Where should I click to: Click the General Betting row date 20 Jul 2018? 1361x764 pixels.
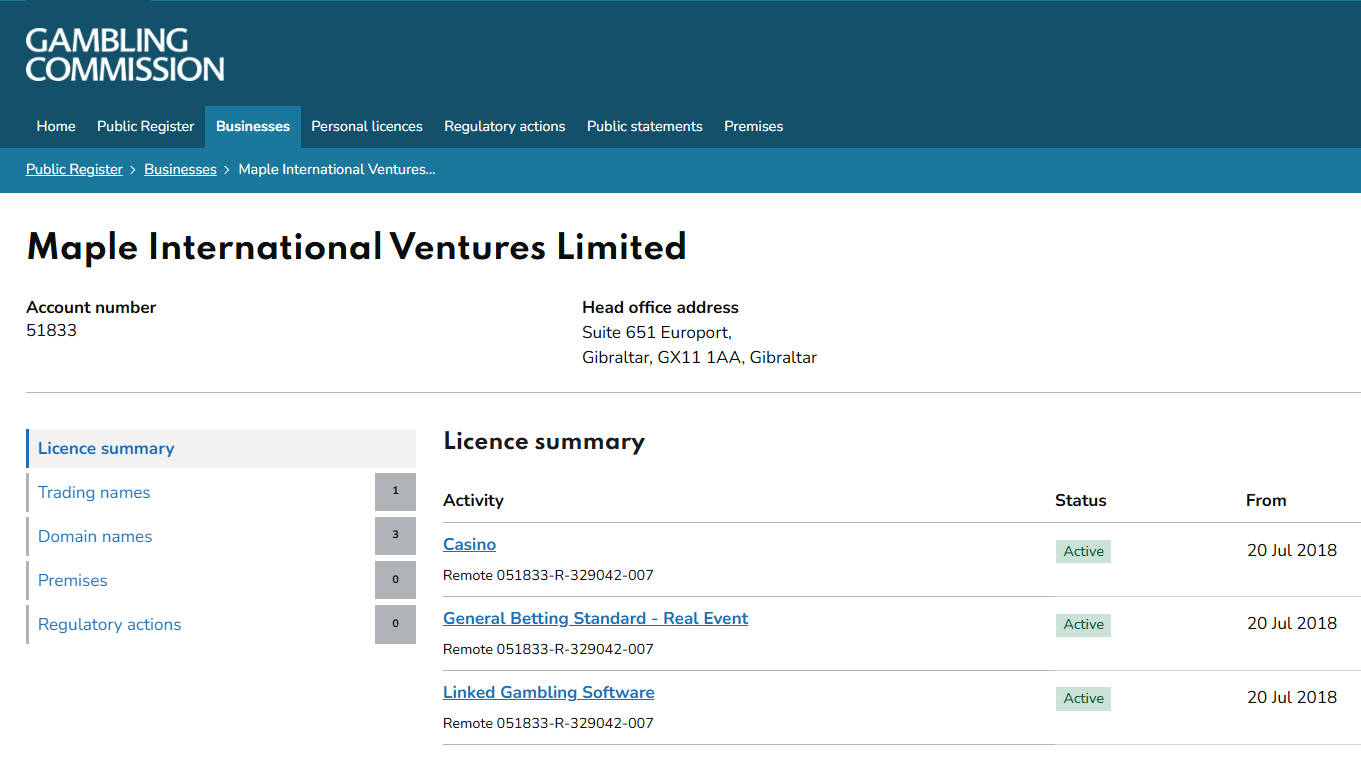point(1291,623)
